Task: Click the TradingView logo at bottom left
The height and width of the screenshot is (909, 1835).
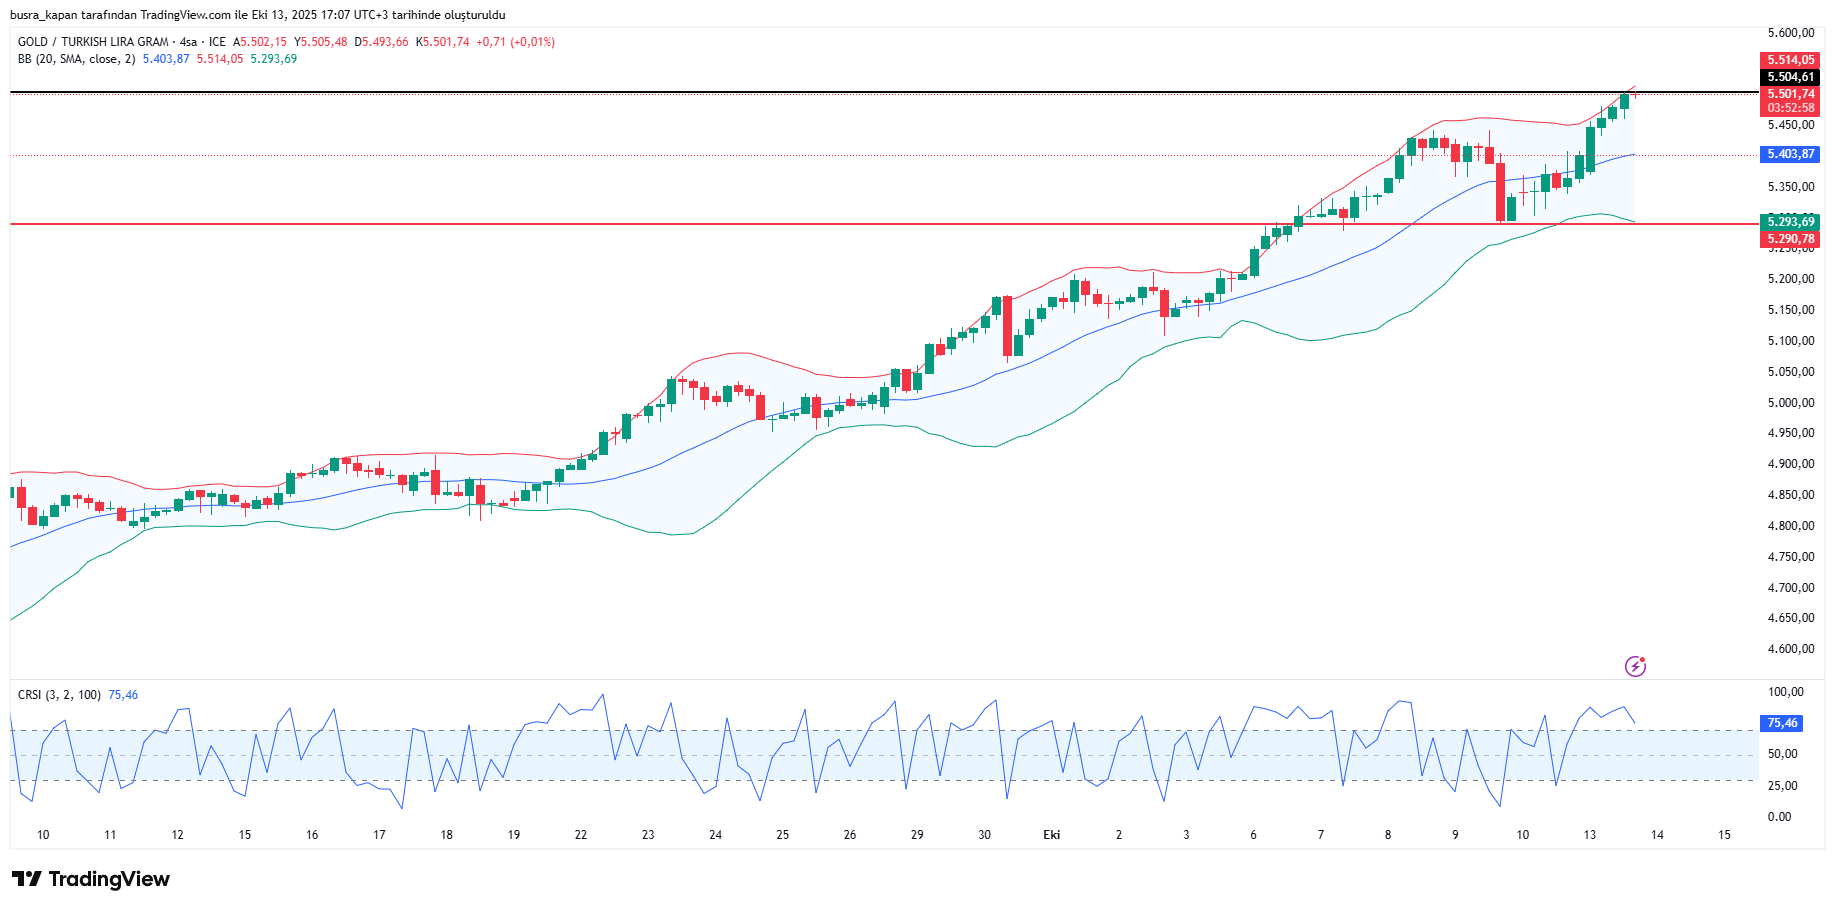Action: pos(91,879)
